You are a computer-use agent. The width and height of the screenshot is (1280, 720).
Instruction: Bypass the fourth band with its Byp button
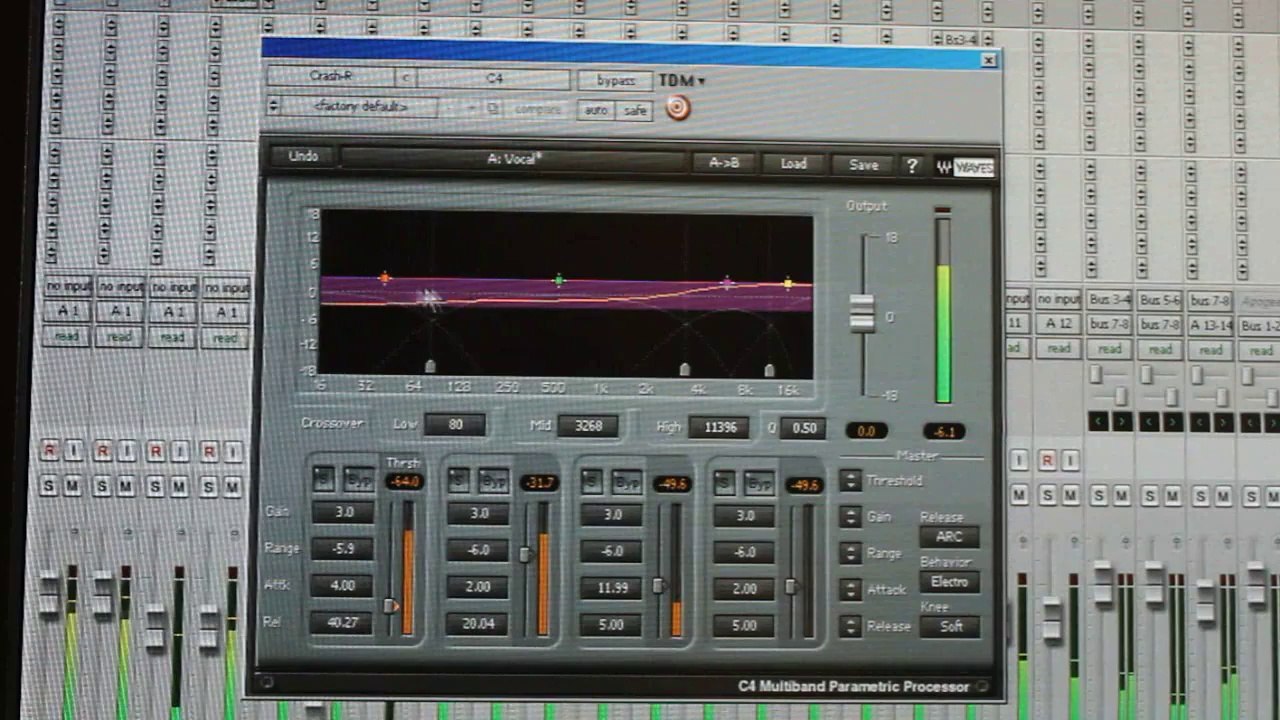(759, 484)
